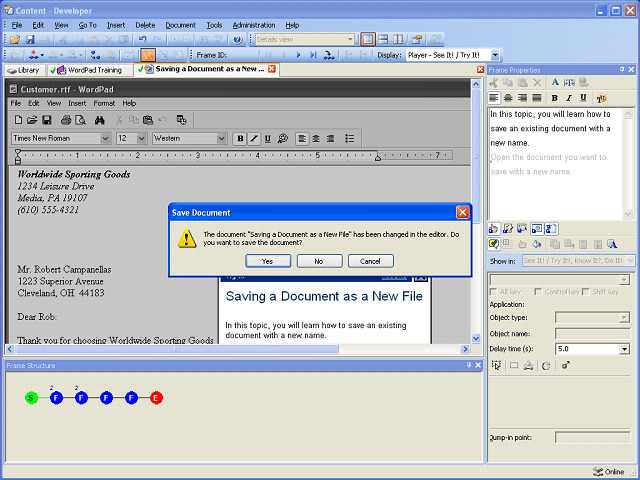Open the Tools menu
Image resolution: width=640 pixels, height=480 pixels.
[x=214, y=25]
